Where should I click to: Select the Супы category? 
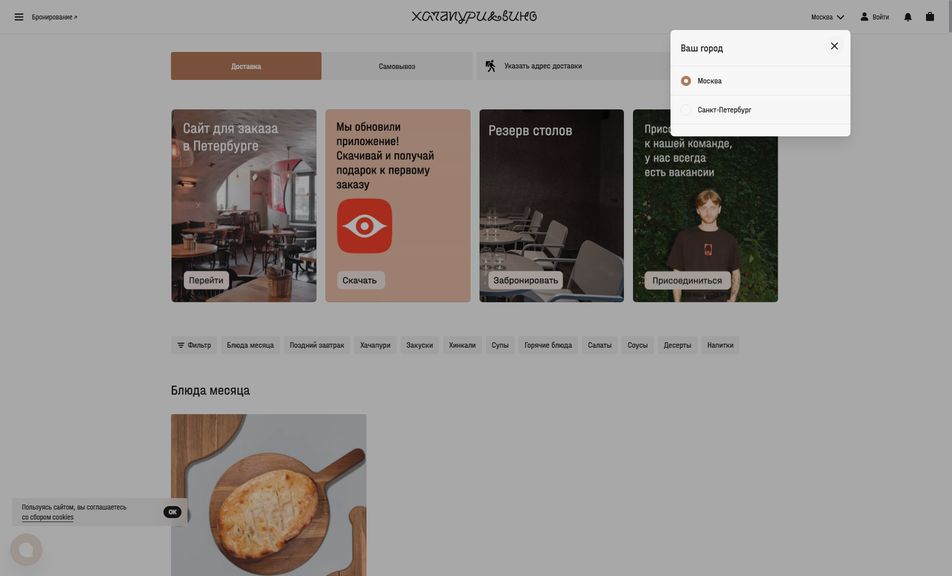click(x=500, y=345)
